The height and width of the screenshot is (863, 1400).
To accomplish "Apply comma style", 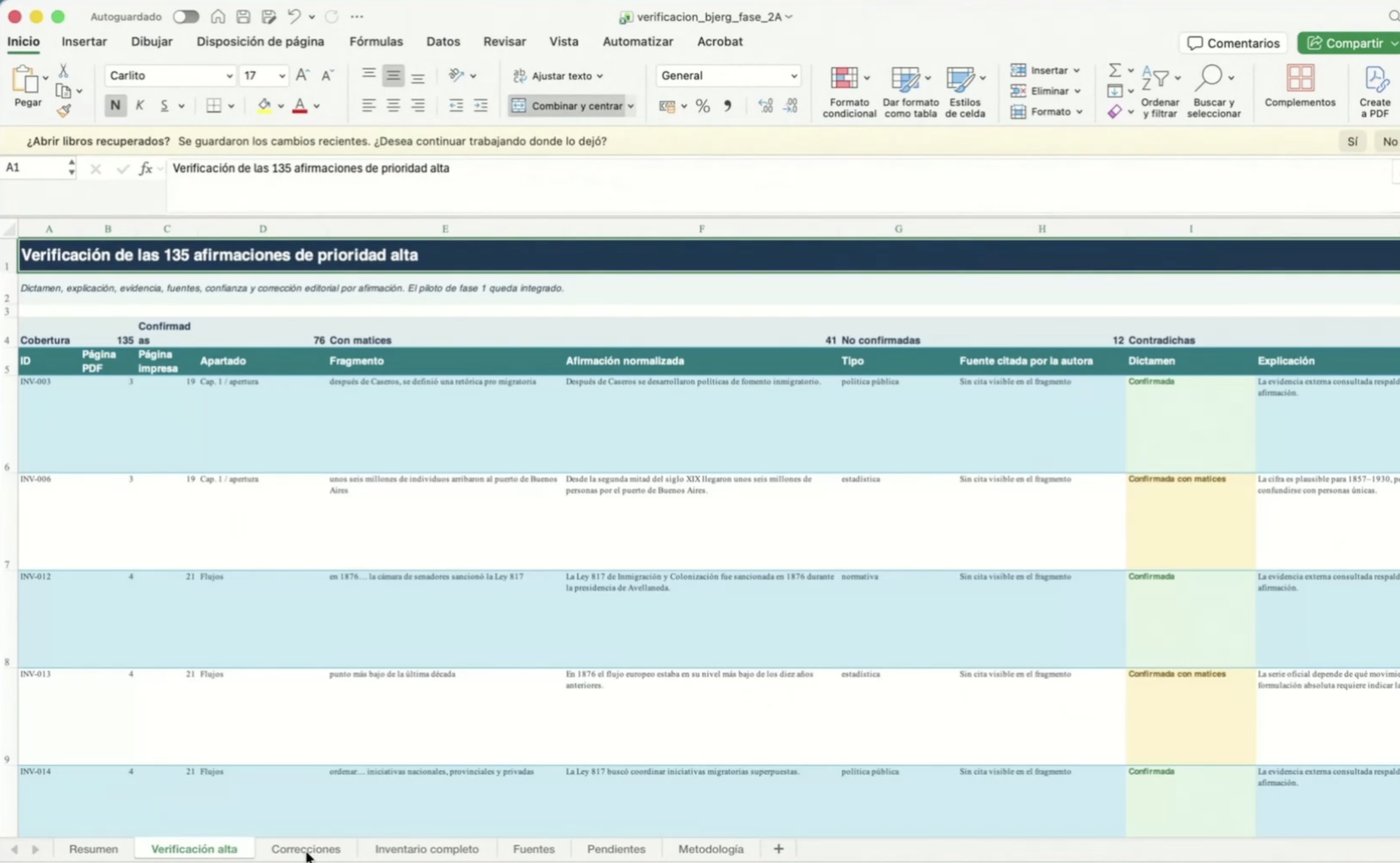I will (x=727, y=106).
